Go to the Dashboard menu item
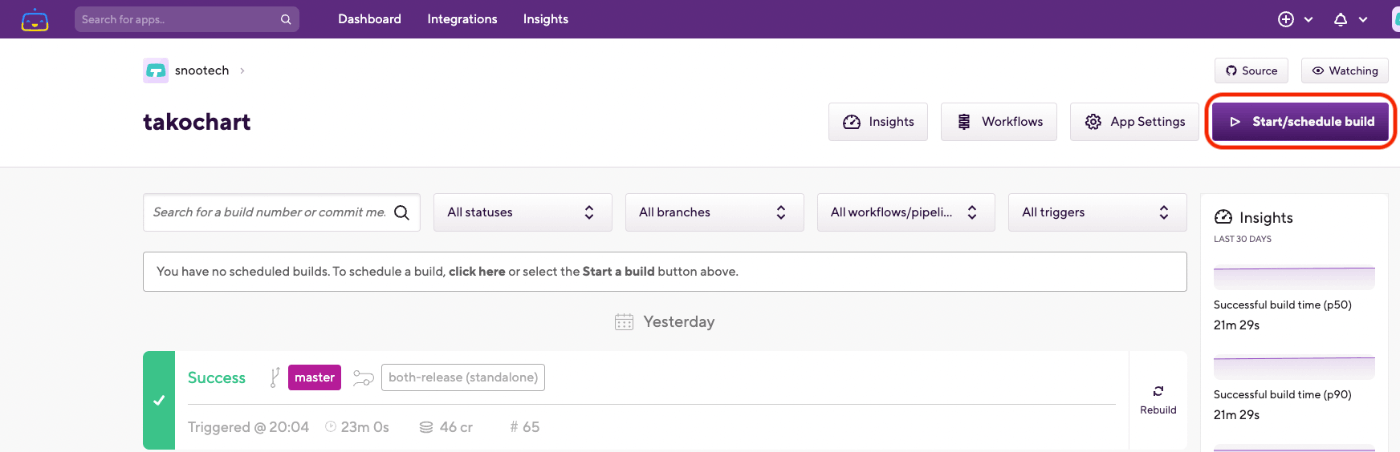 [369, 19]
